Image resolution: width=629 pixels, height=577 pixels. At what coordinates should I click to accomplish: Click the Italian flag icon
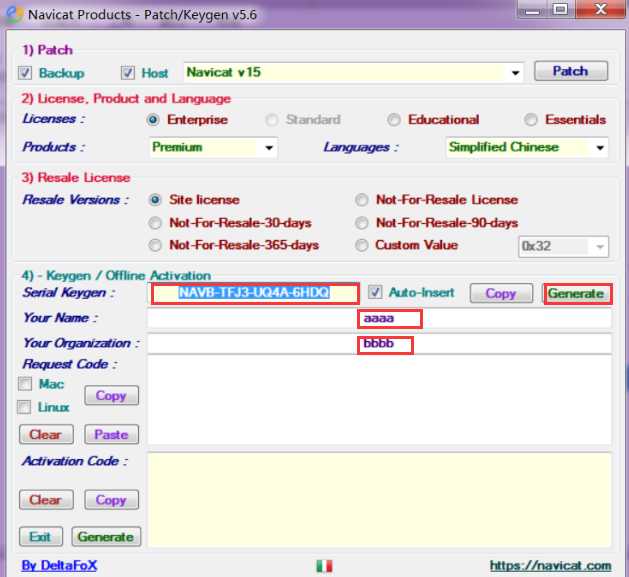click(x=324, y=566)
